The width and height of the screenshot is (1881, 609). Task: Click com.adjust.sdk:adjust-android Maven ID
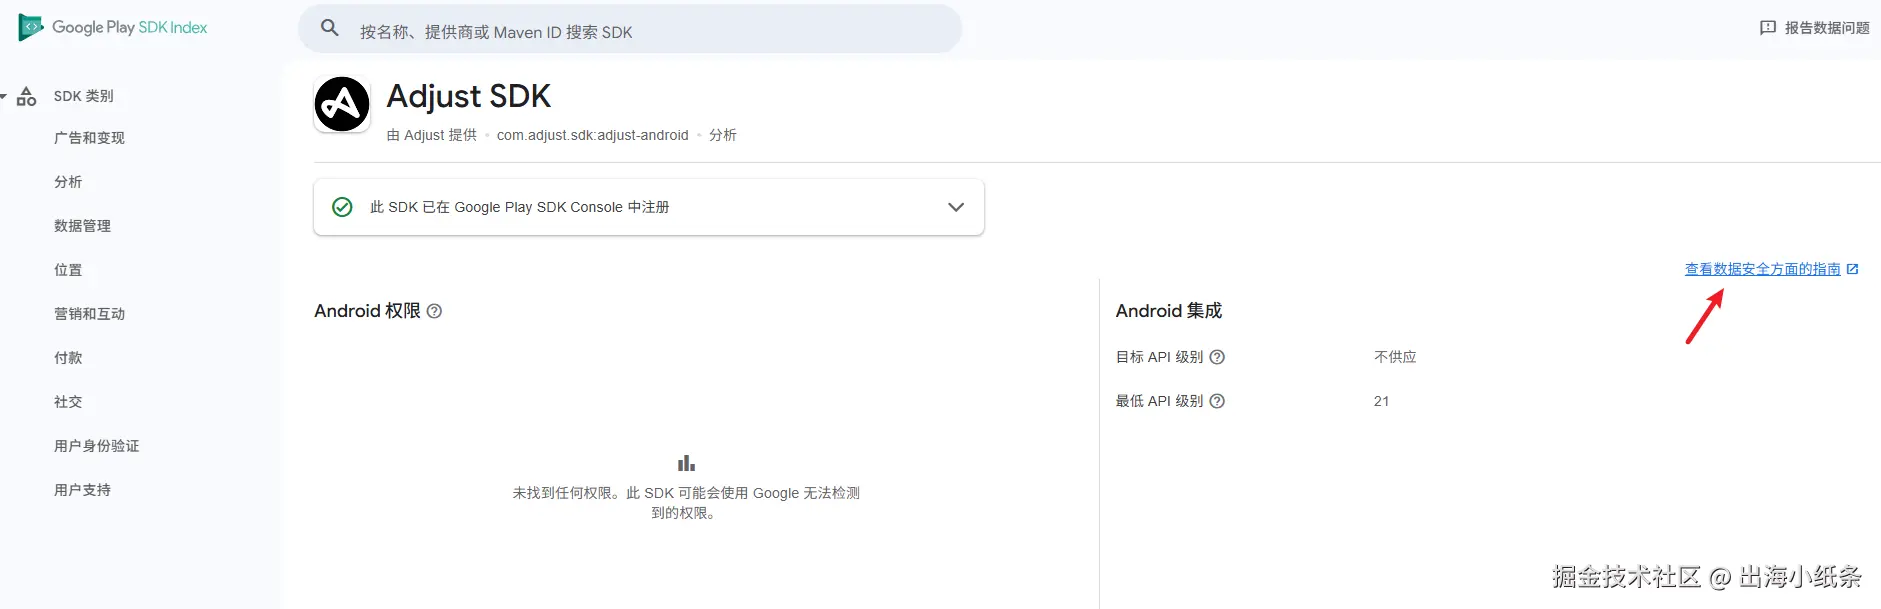592,135
